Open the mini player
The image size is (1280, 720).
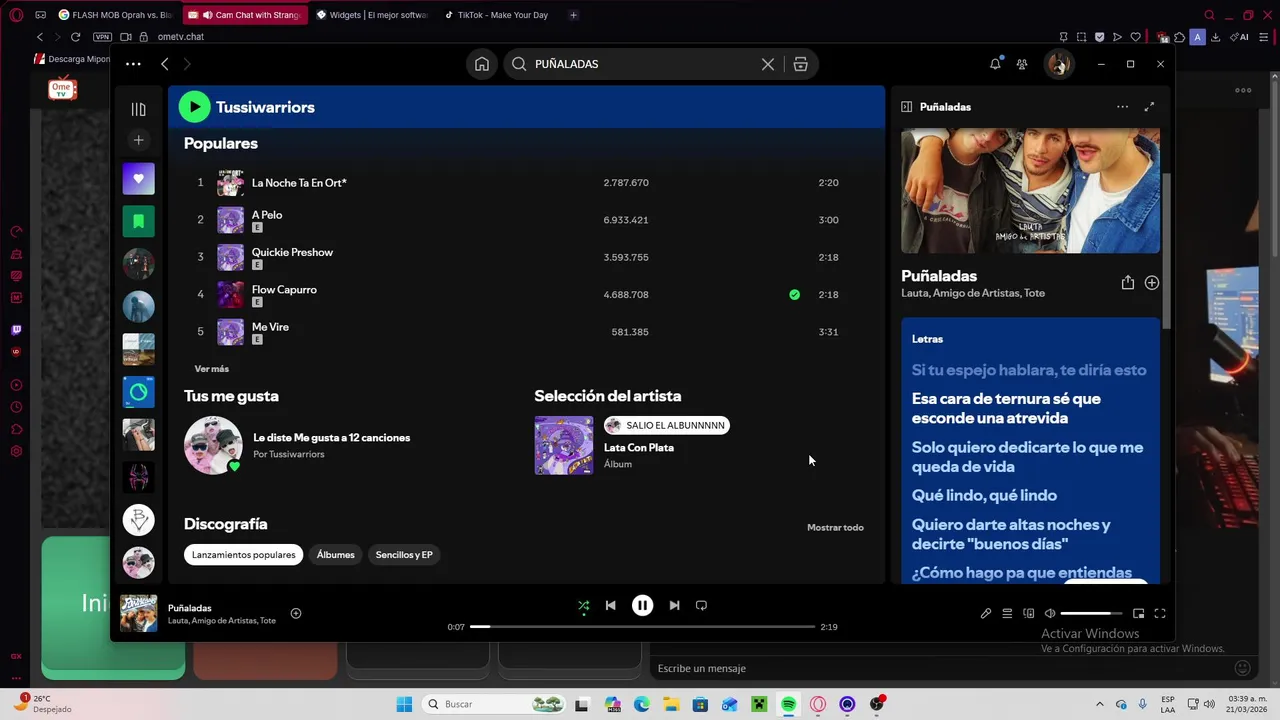1138,614
